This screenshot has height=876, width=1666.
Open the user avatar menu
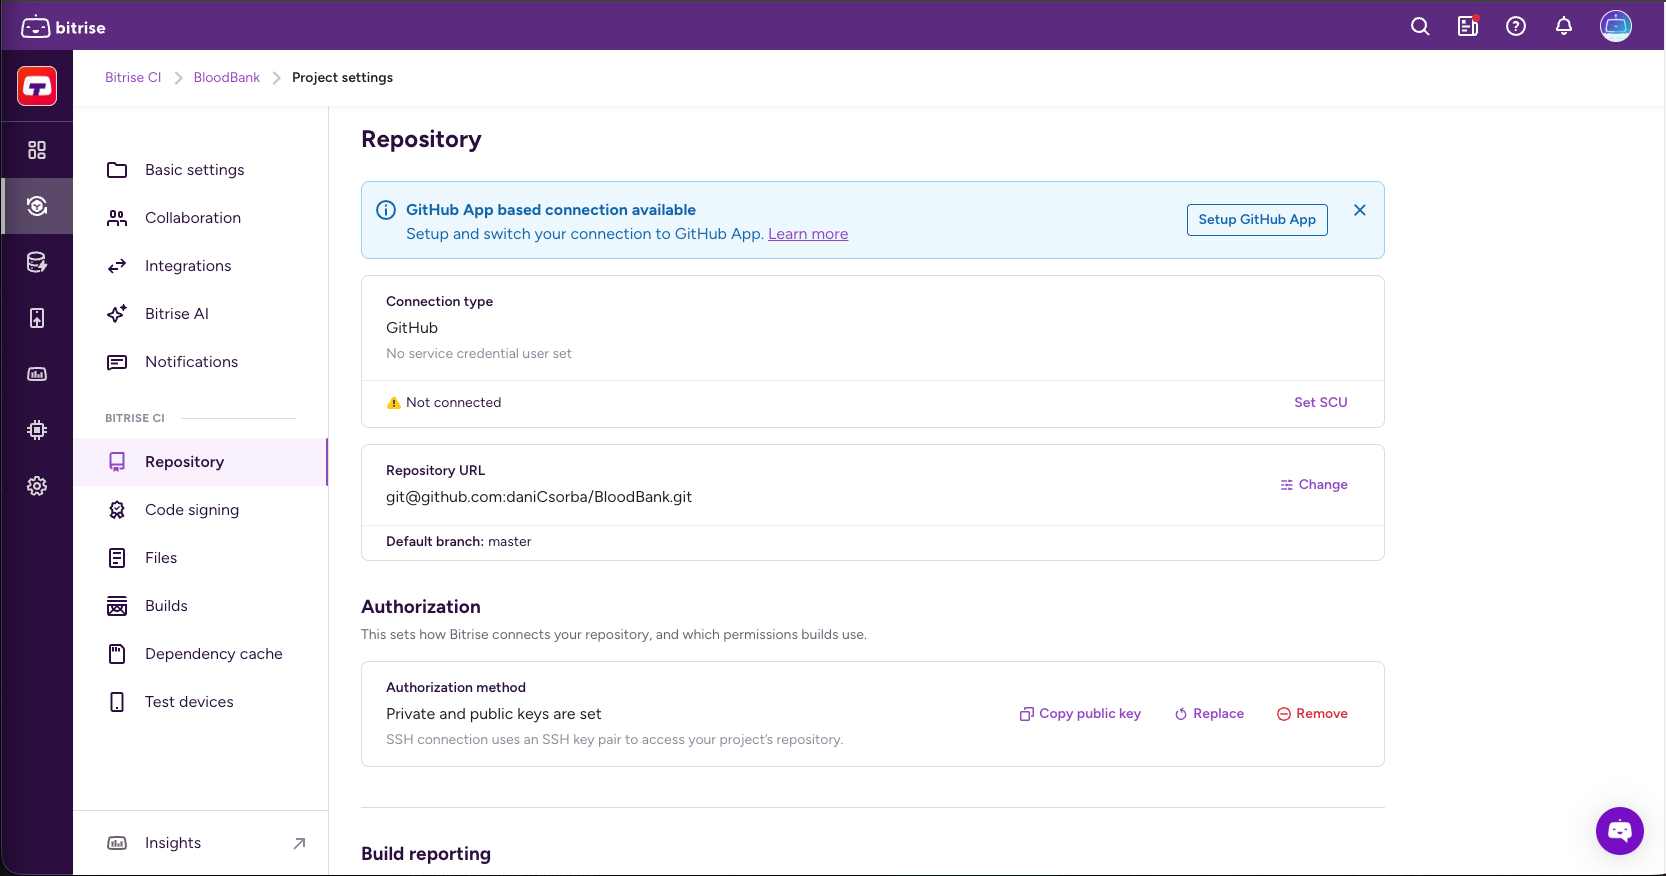[1616, 26]
